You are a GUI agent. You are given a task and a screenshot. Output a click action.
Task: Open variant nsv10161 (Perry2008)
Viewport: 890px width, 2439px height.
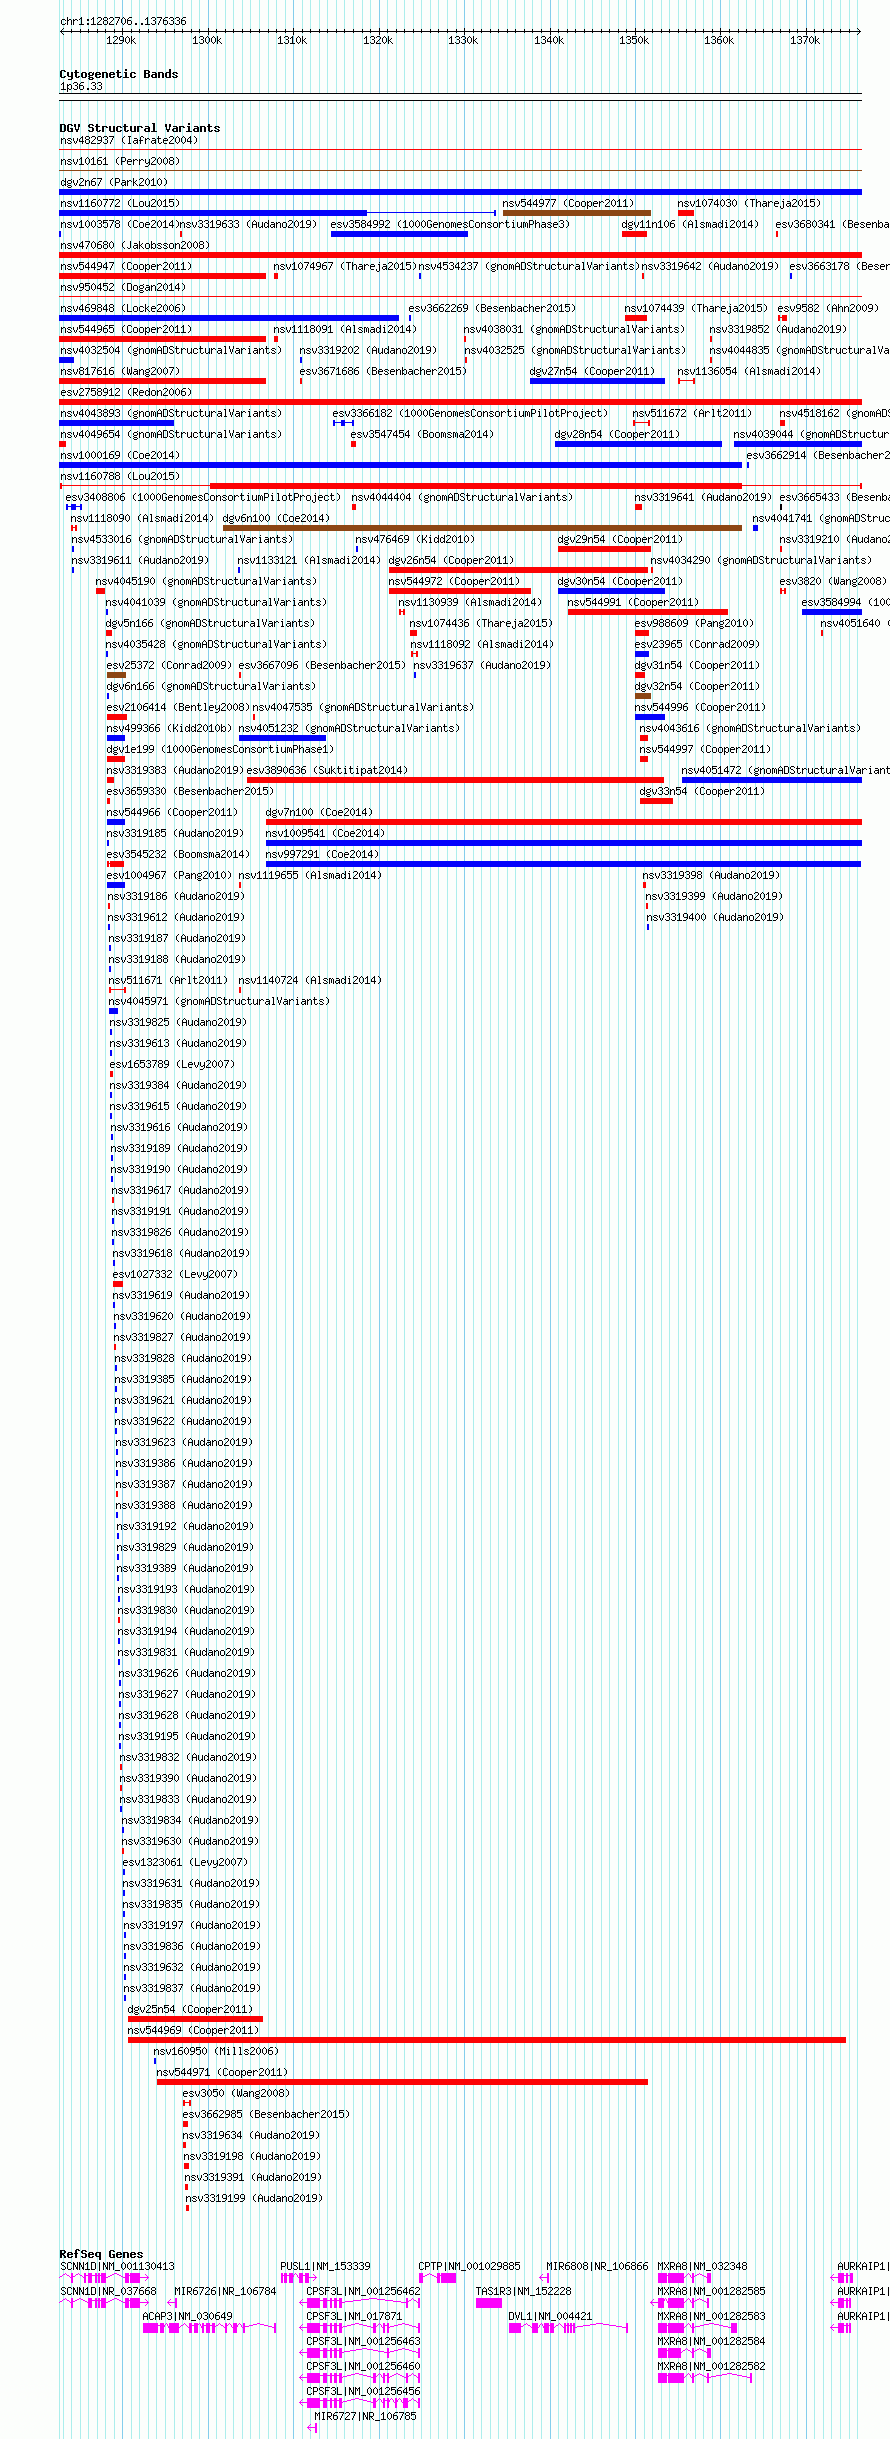(120, 162)
